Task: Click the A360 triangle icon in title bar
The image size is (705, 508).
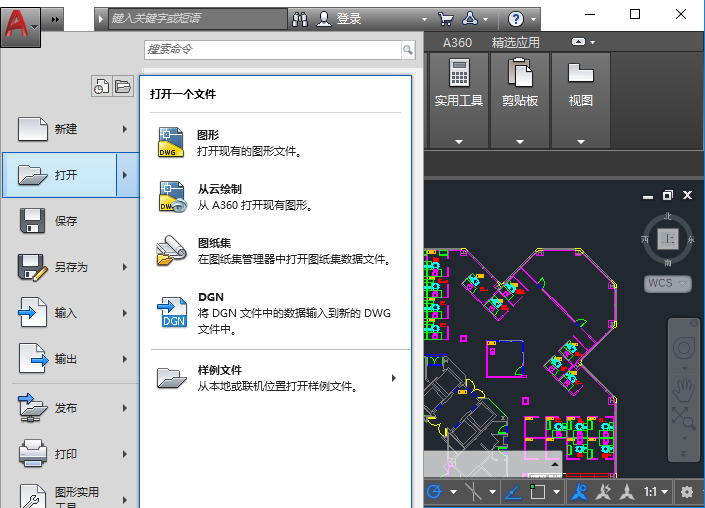Action: pos(470,19)
